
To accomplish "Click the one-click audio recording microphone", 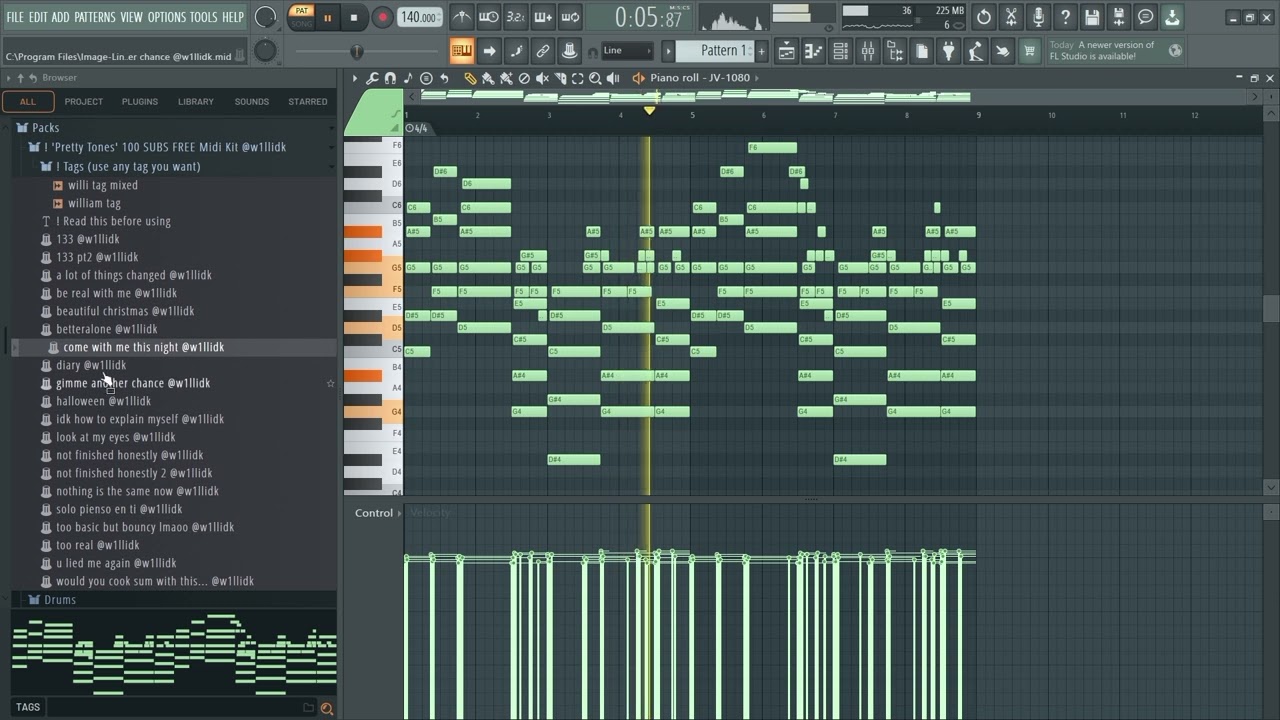I will 1038,17.
